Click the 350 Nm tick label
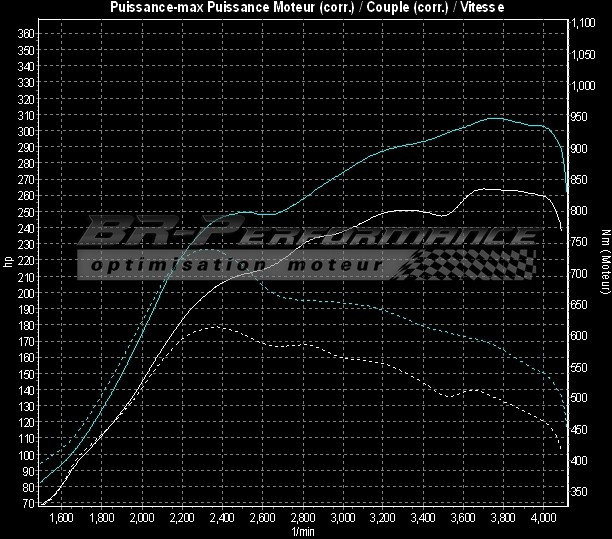This screenshot has height=539, width=612. pos(582,492)
